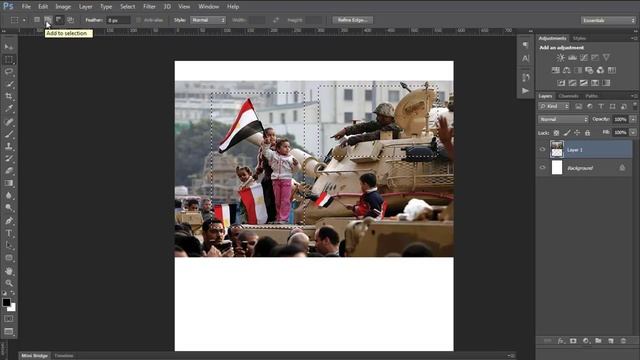Add a Brightness/Contrast adjustment
Screen dimensions: 640x360
point(561,58)
